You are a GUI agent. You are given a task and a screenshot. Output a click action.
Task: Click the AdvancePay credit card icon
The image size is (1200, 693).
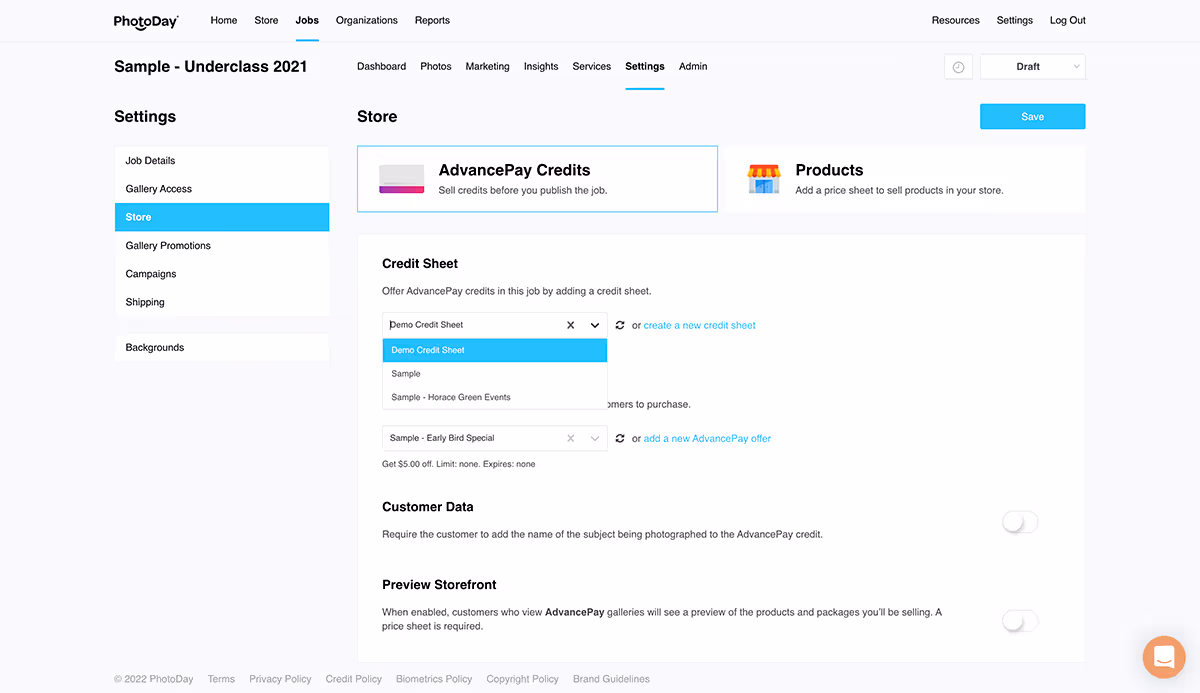402,179
